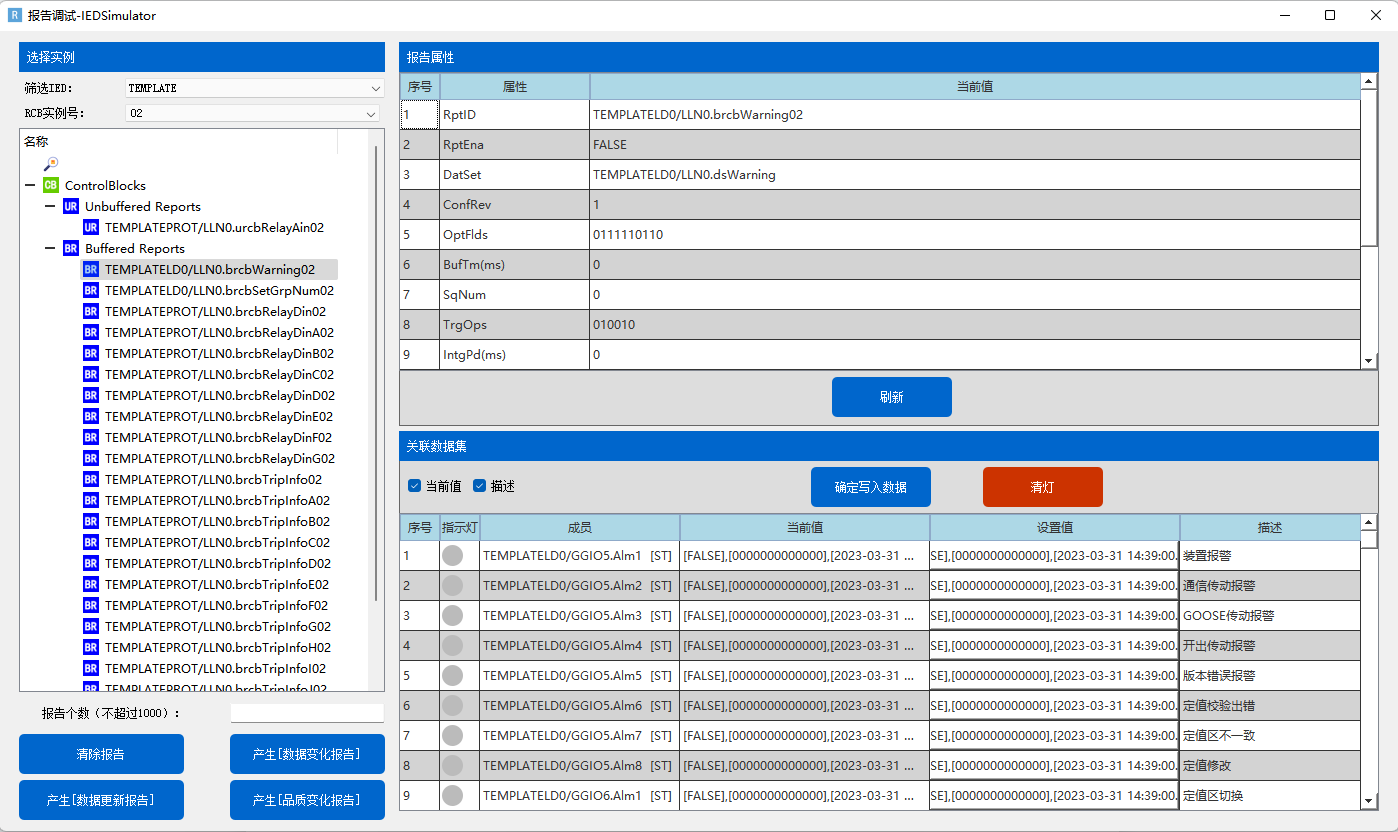Click the BR icon of brcbTripInfoA02
Image resolution: width=1398 pixels, height=832 pixels.
(x=91, y=500)
